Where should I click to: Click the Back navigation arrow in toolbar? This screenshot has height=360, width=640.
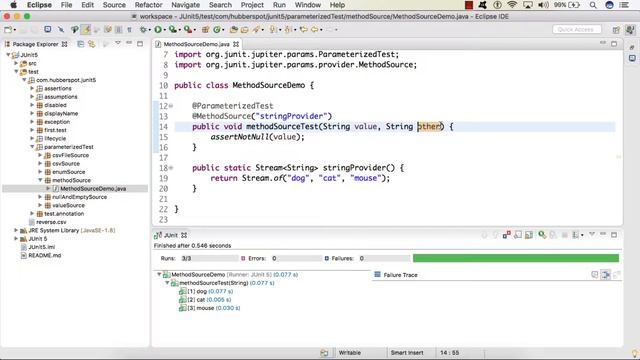point(314,29)
